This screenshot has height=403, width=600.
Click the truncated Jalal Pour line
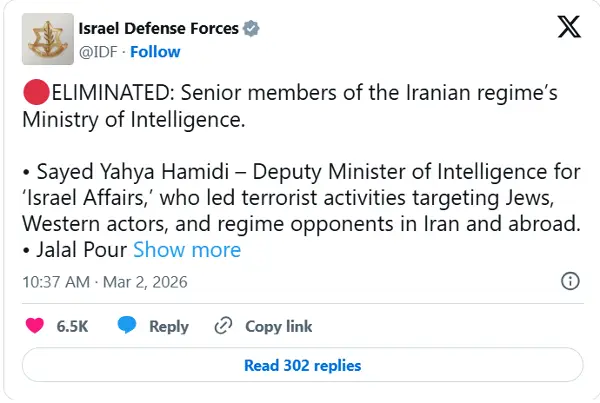[x=76, y=249]
